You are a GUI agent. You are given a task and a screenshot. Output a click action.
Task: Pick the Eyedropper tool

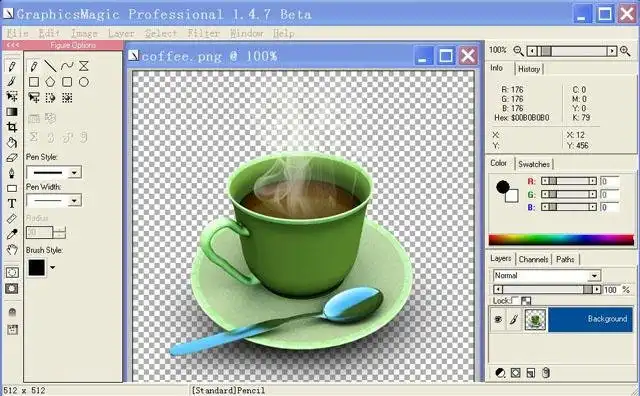[12, 234]
